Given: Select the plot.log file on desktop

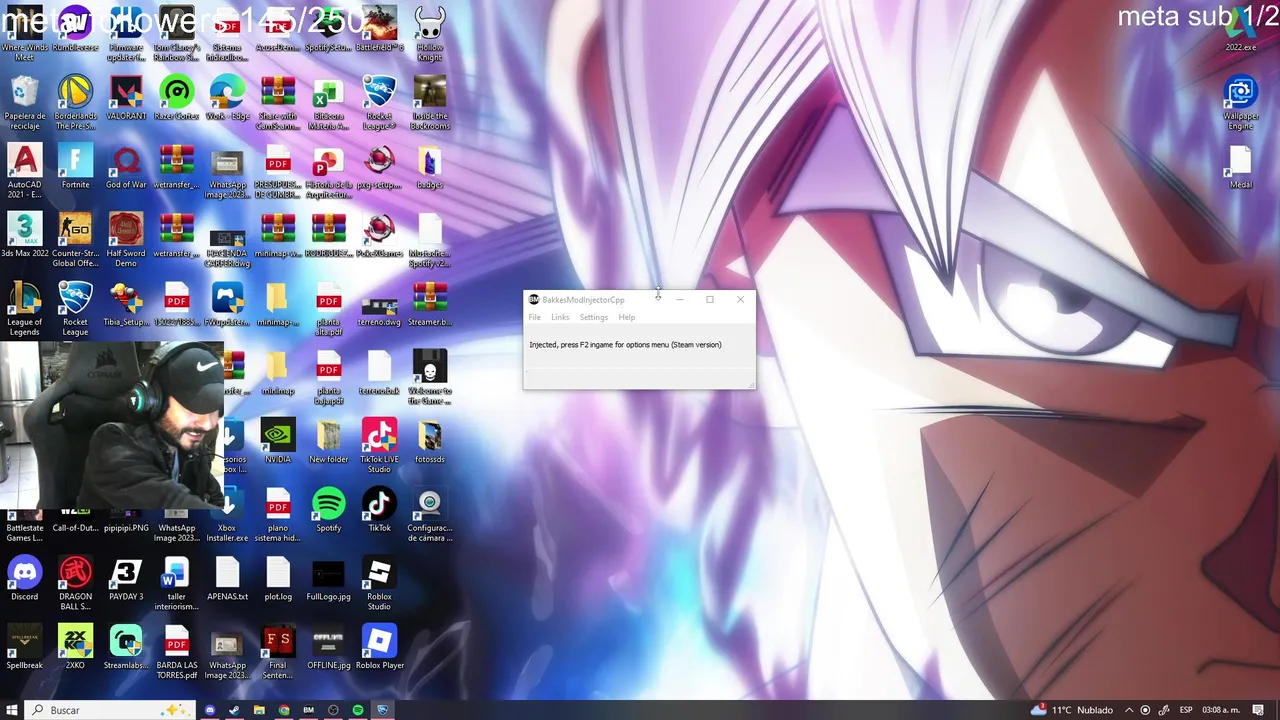Looking at the screenshot, I should tap(278, 578).
